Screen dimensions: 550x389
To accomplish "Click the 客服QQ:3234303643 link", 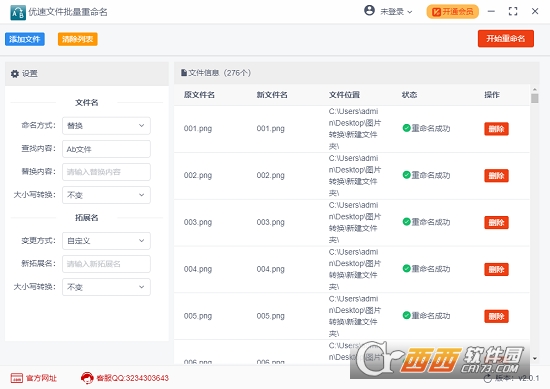I will 133,378.
